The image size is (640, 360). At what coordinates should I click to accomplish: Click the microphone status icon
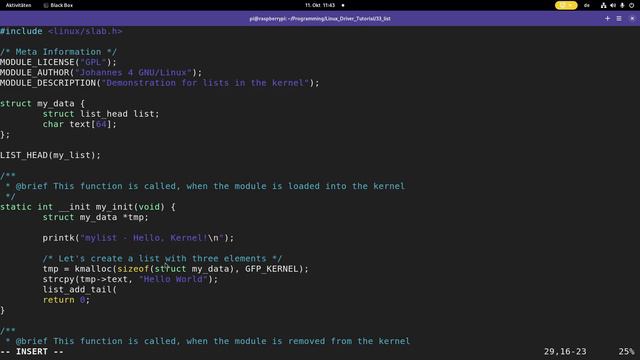622,5
